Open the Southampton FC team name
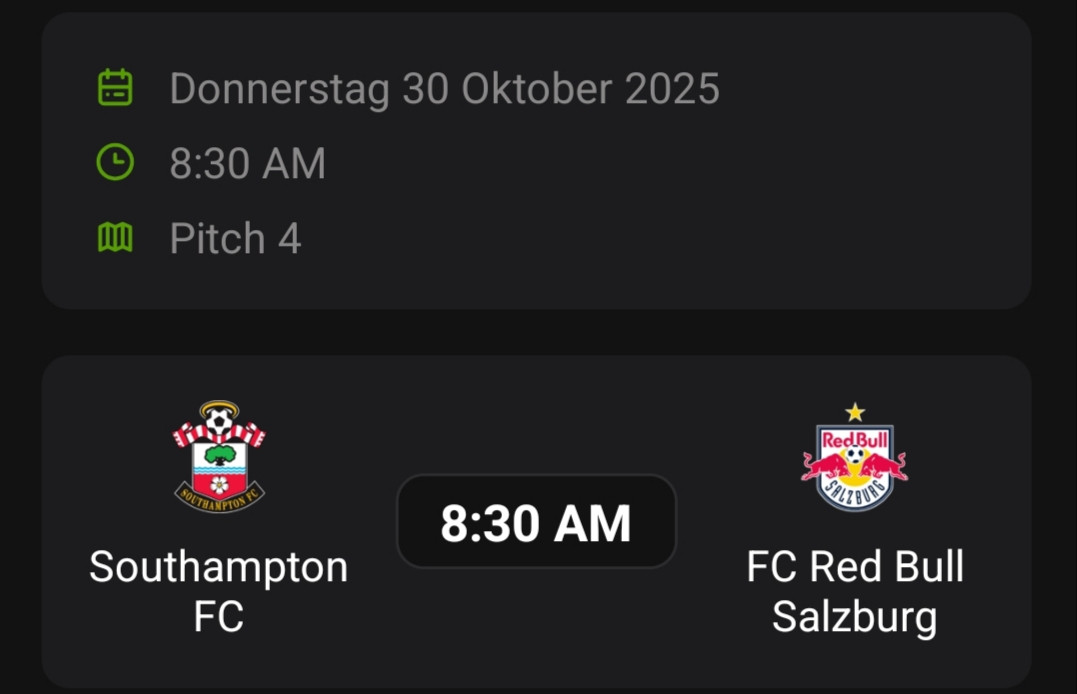The width and height of the screenshot is (1077, 694). coord(219,591)
